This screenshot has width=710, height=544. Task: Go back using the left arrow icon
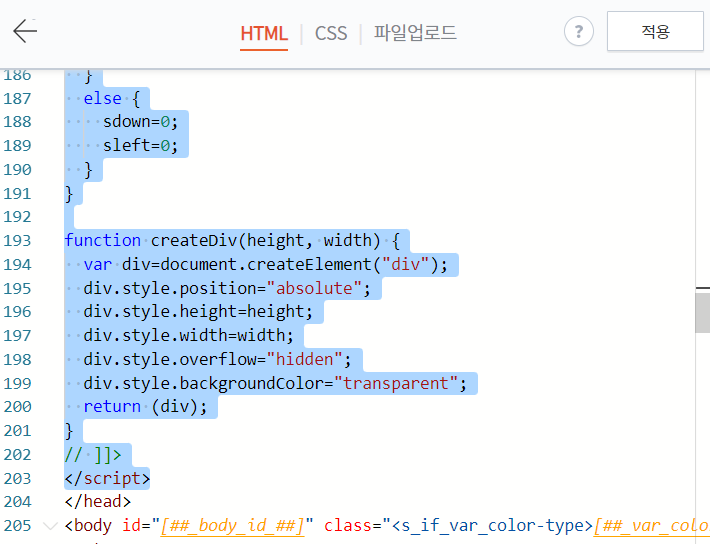tap(25, 31)
